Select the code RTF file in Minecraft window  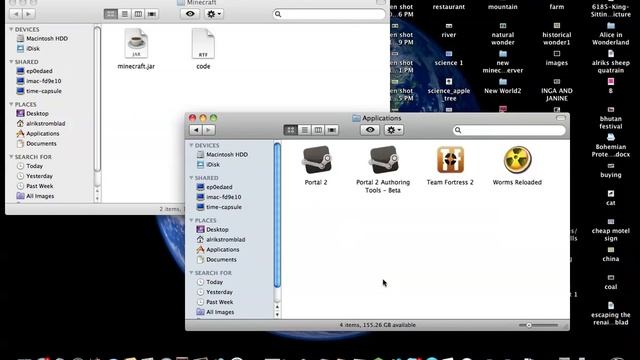click(203, 44)
